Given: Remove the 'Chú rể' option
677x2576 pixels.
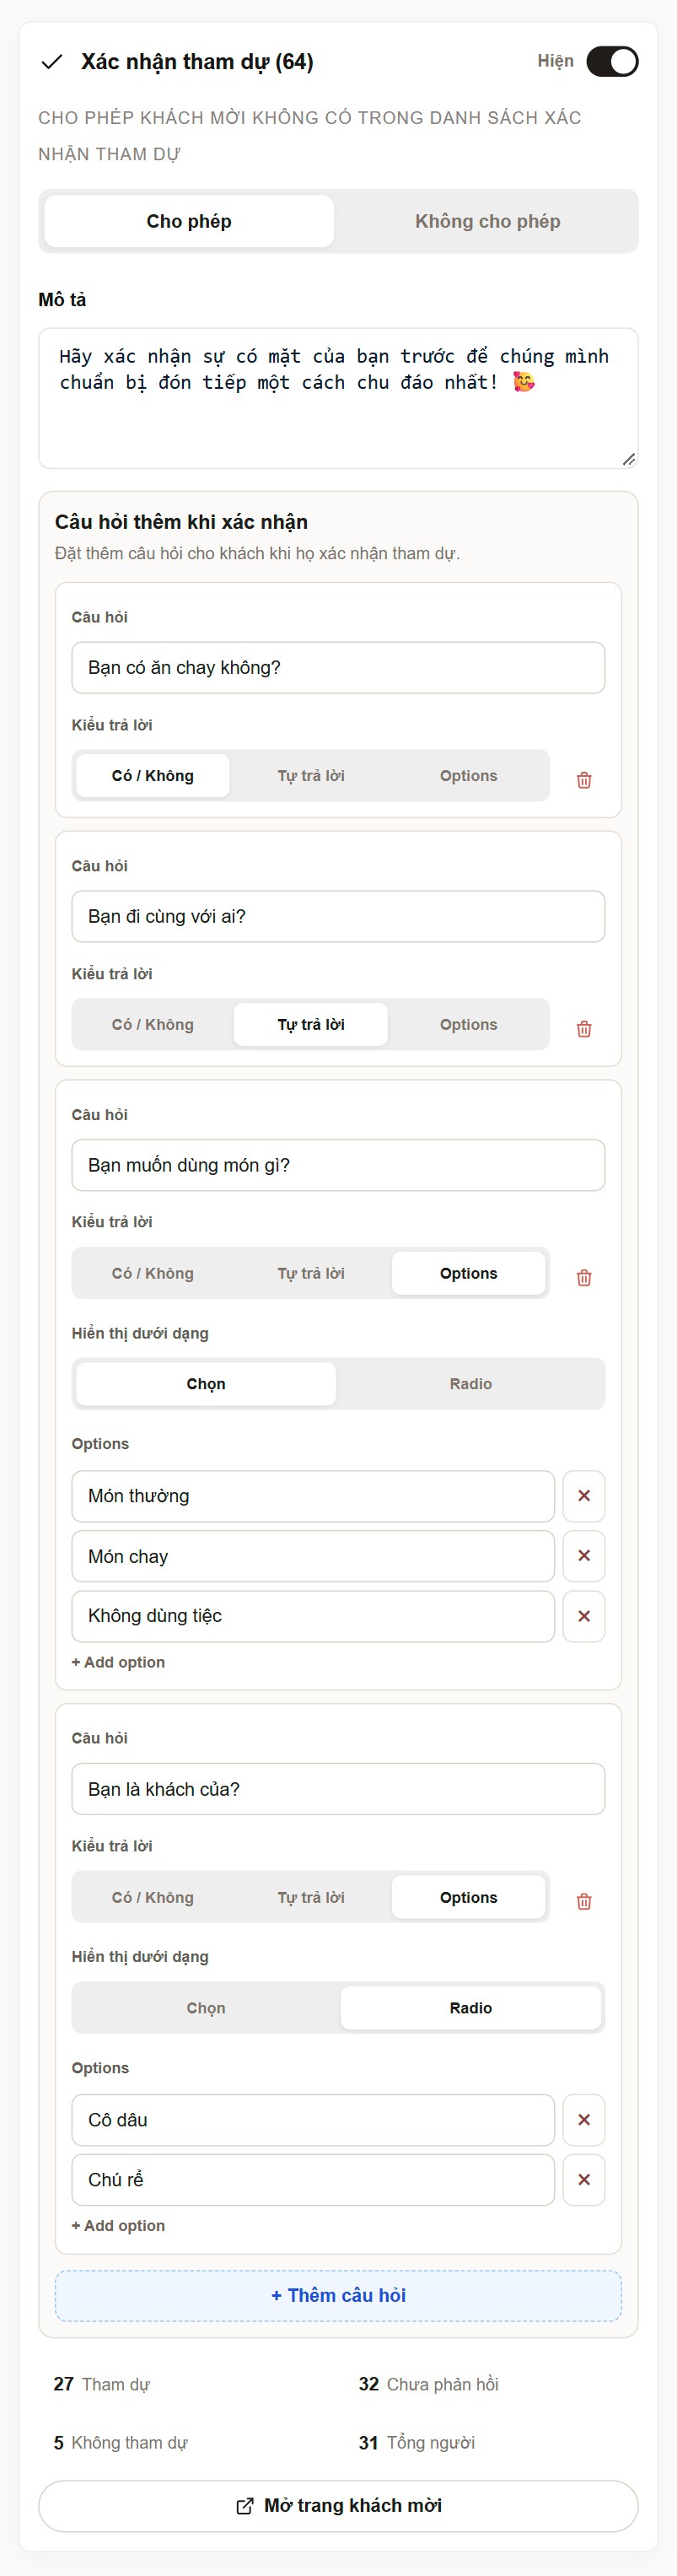Looking at the screenshot, I should click(584, 2180).
